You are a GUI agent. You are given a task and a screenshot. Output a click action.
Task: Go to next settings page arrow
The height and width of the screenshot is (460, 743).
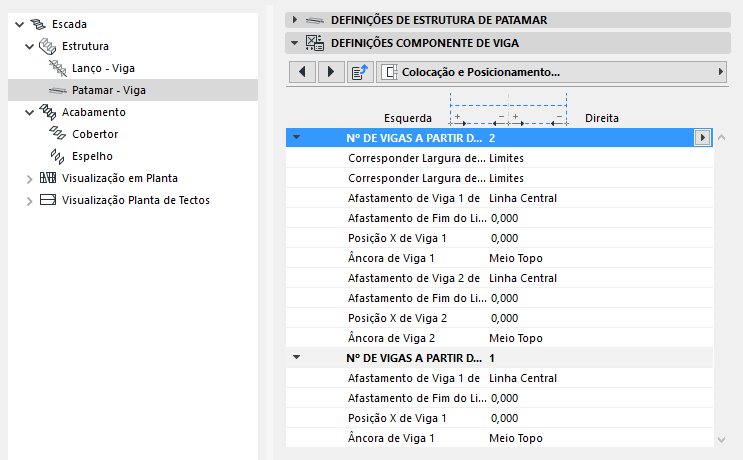pos(331,72)
